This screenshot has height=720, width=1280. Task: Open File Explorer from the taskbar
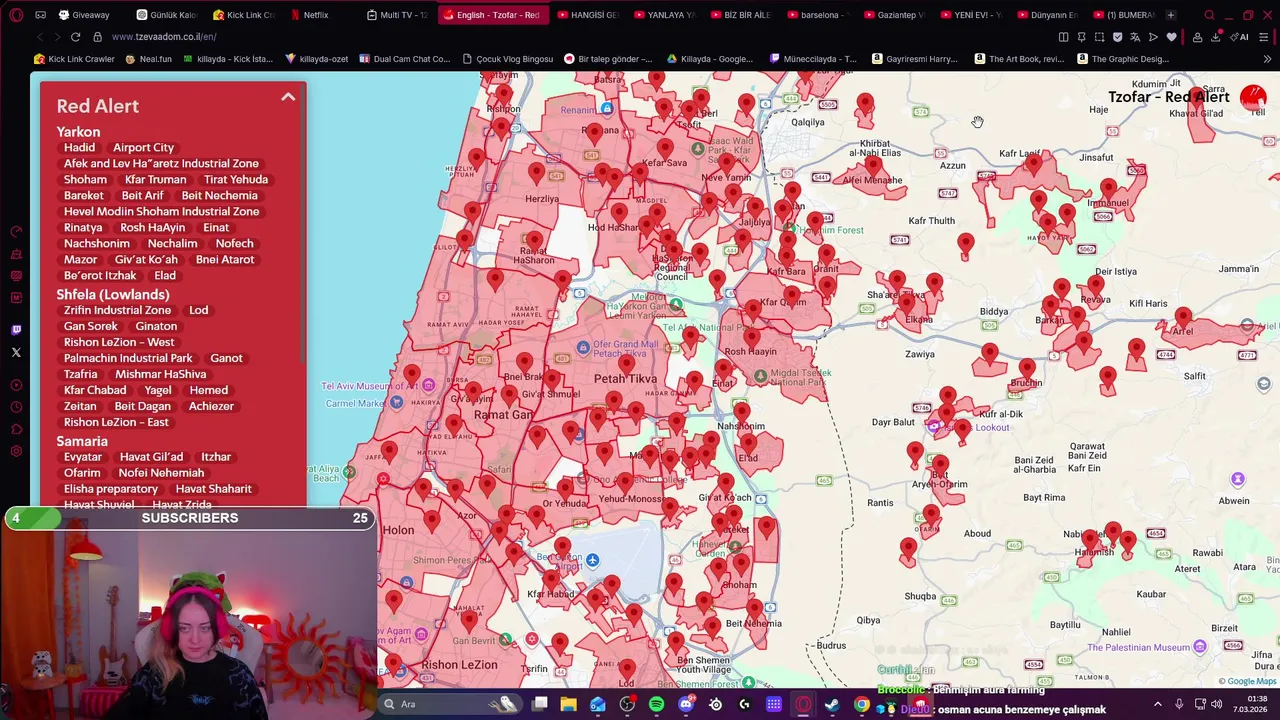pos(568,704)
